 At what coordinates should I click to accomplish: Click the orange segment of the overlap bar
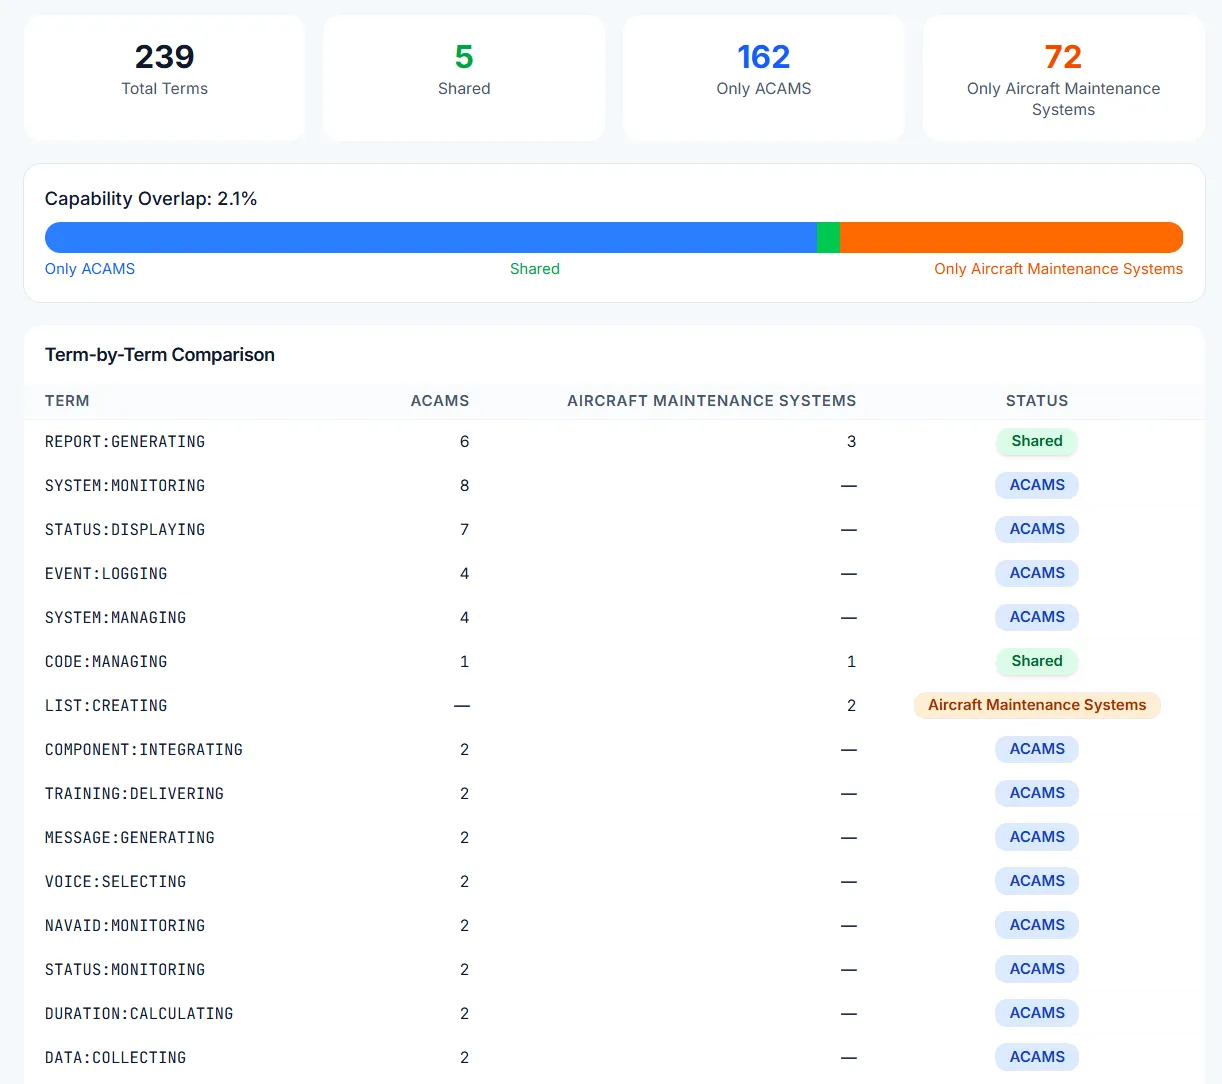pos(1010,238)
